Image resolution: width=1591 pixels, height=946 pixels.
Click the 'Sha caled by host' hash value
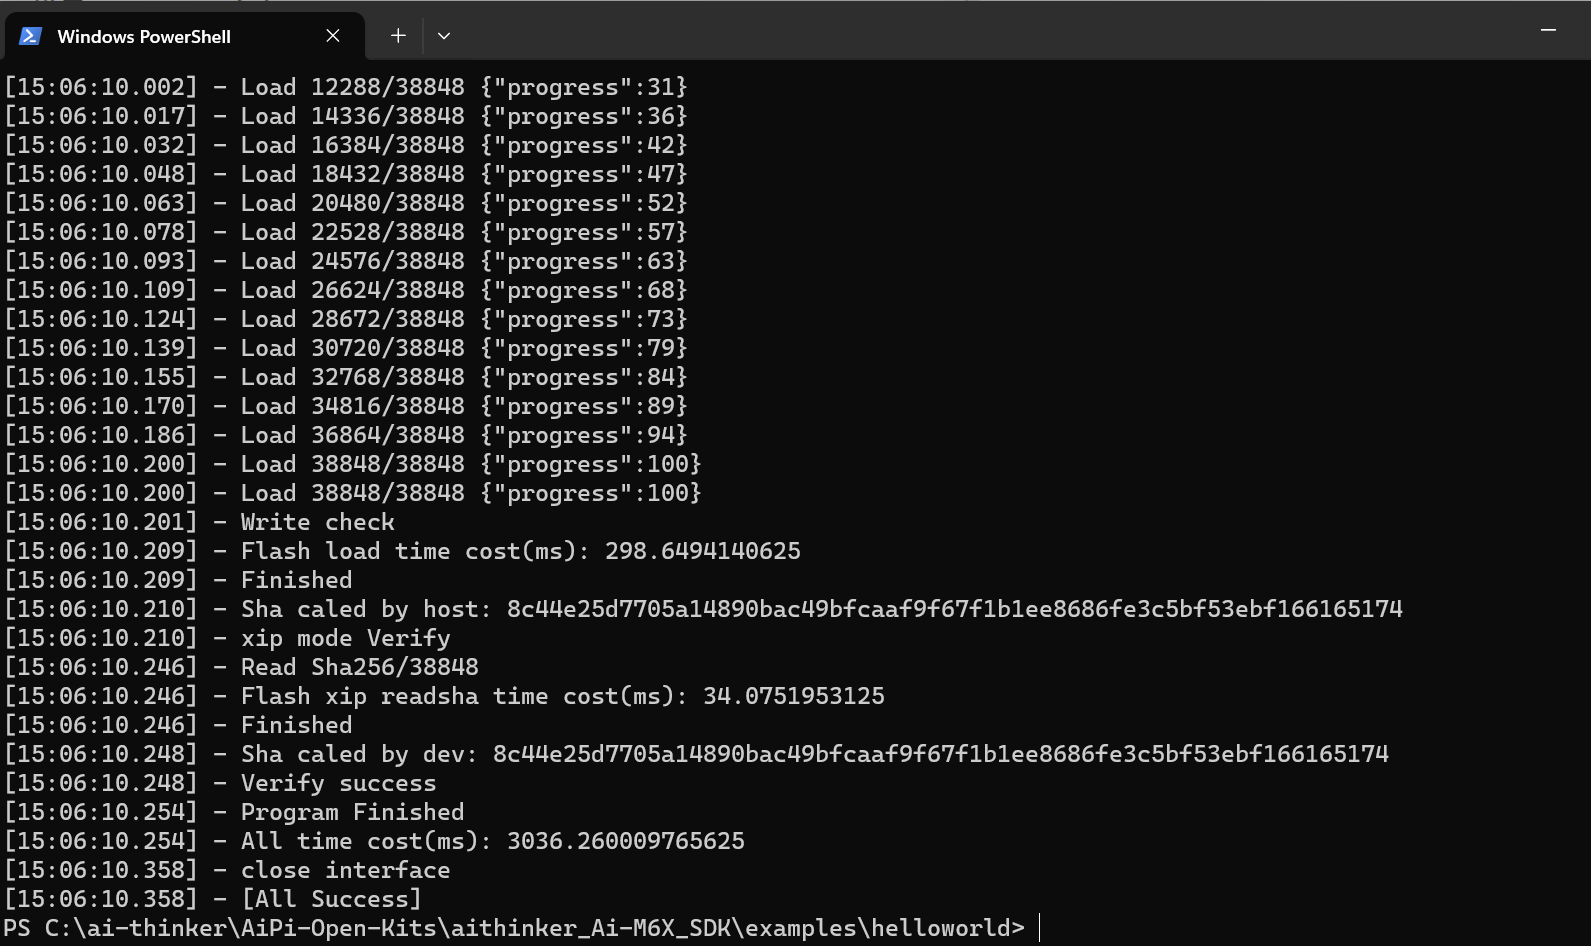954,609
